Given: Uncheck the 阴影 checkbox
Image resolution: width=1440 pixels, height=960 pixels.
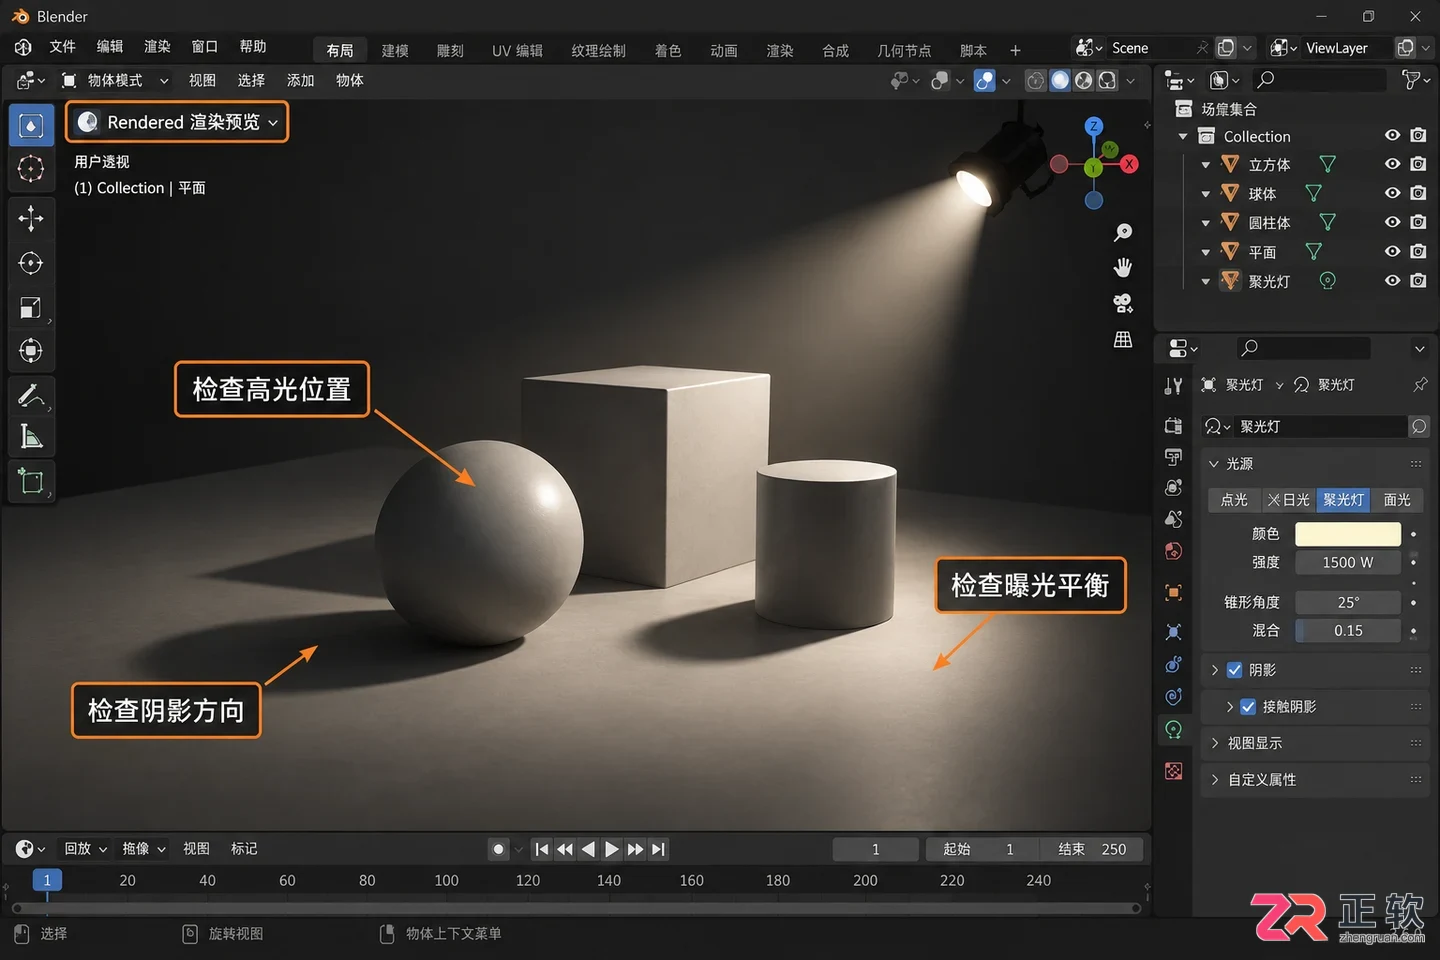Looking at the screenshot, I should [1235, 670].
